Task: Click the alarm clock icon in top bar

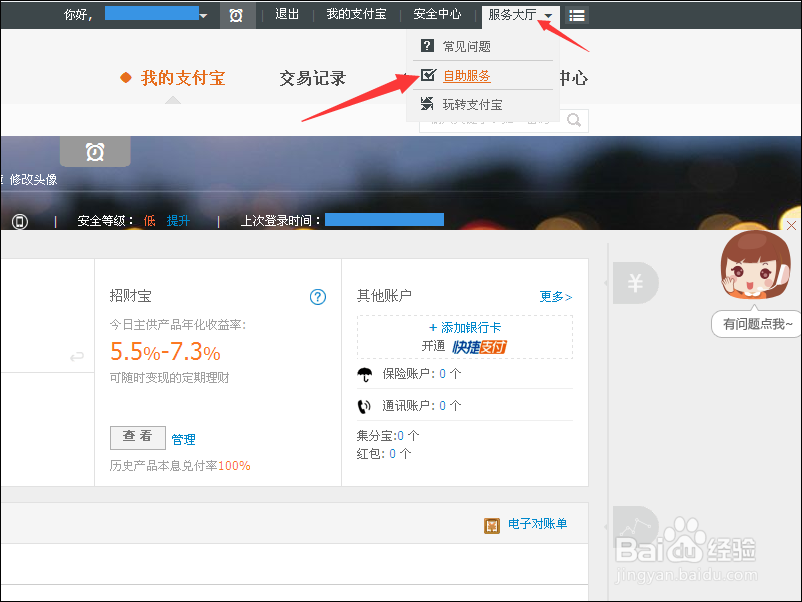Action: [x=236, y=15]
